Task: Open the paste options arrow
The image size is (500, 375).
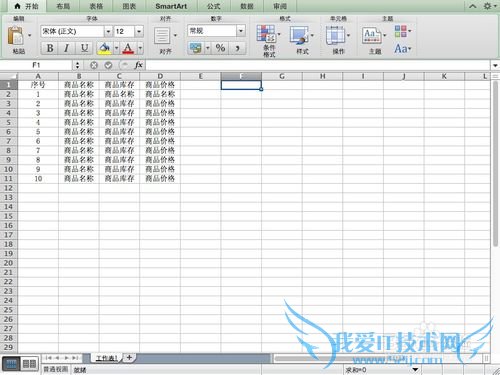Action: tap(29, 35)
